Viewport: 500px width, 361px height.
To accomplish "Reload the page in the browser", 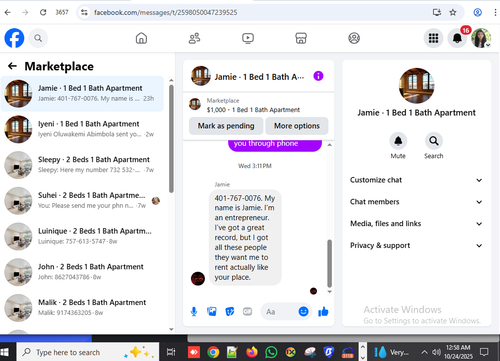I will point(43,12).
